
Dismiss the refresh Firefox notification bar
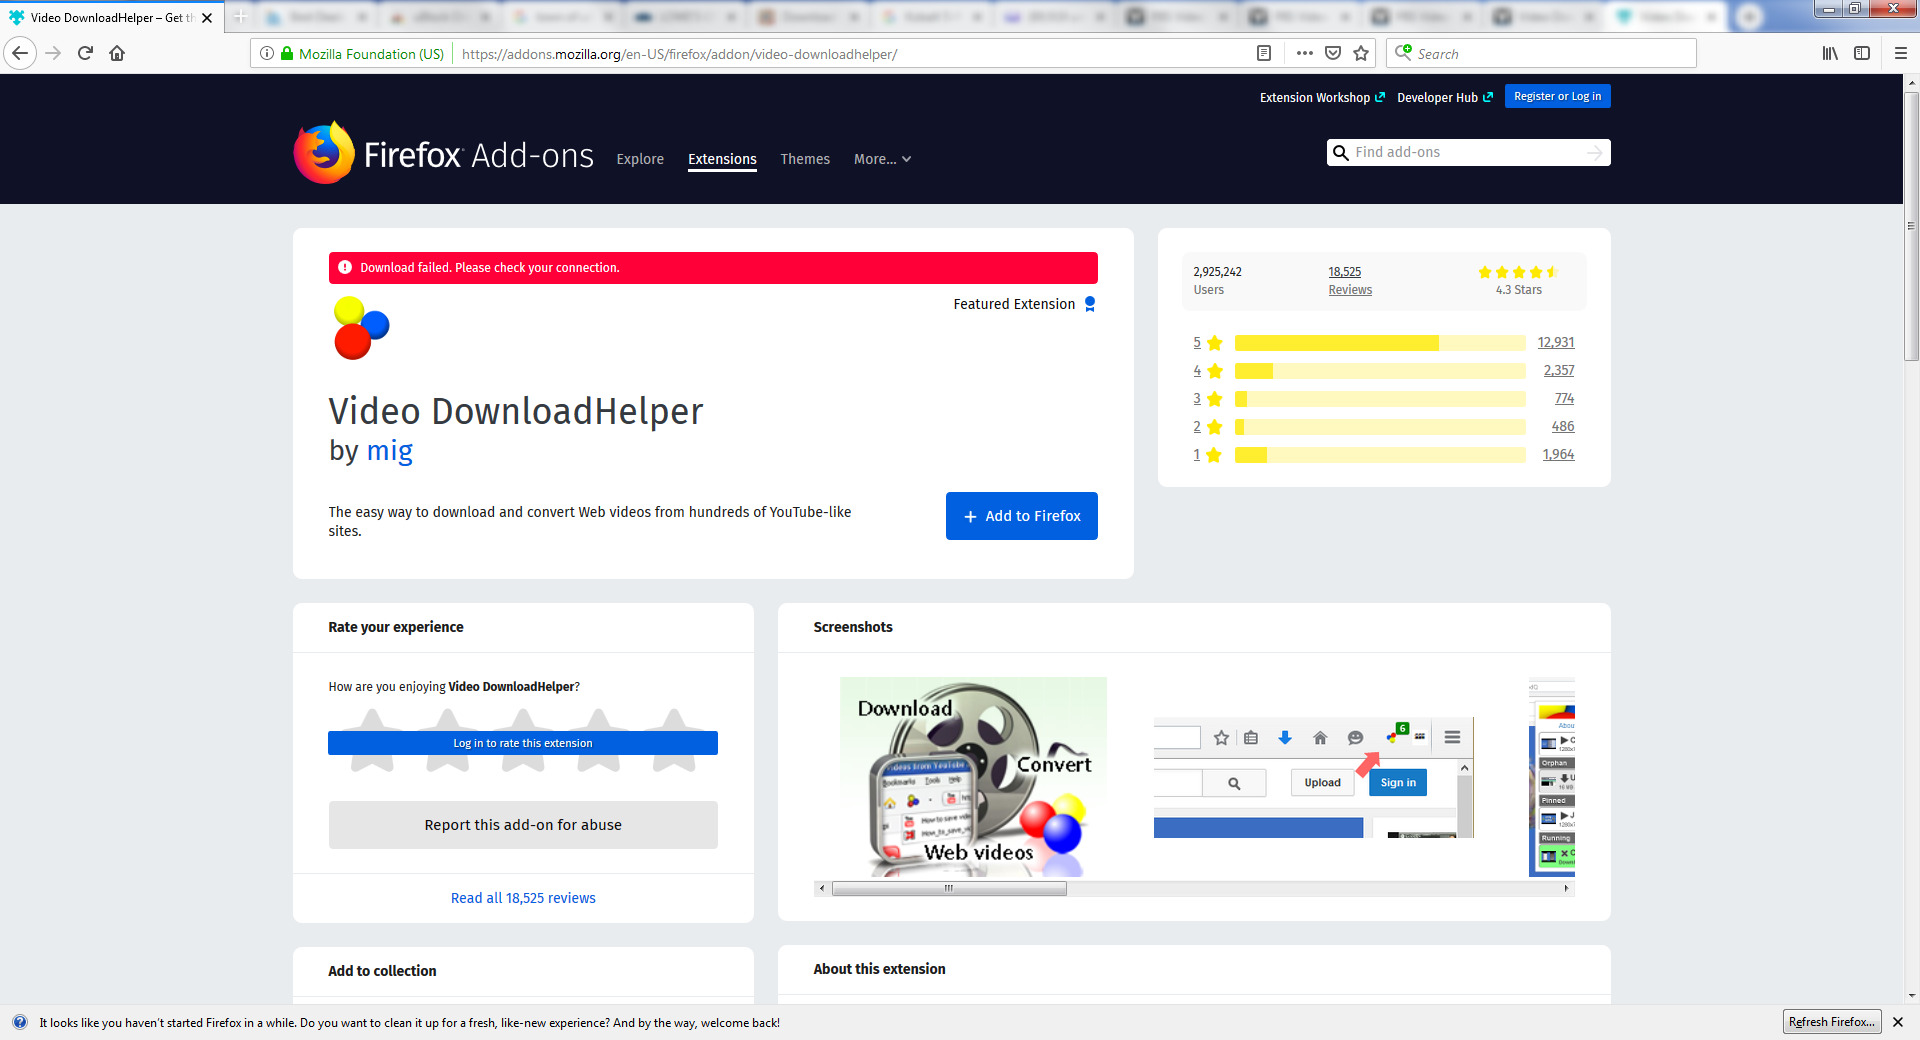tap(1898, 1022)
